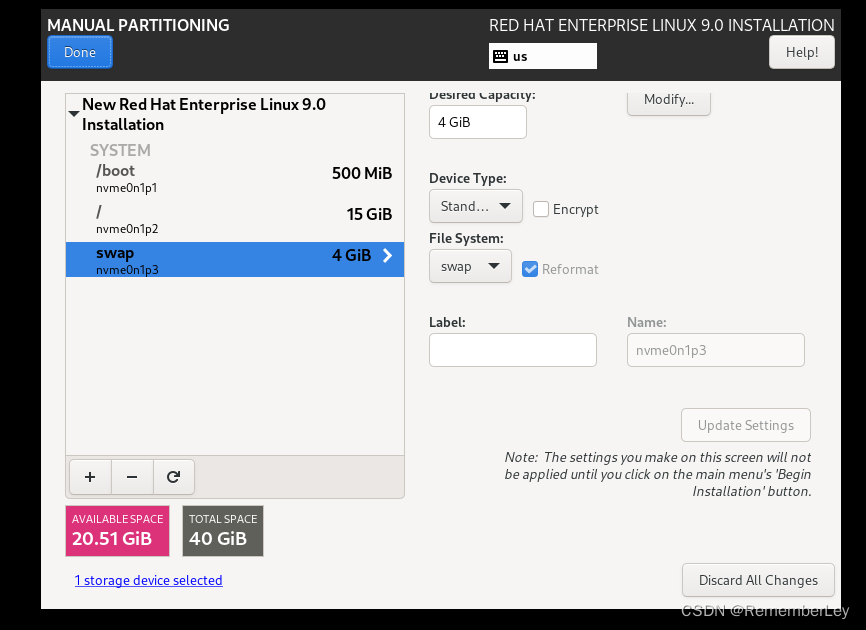Click the add mount point plus button
The height and width of the screenshot is (630, 866).
pos(90,477)
